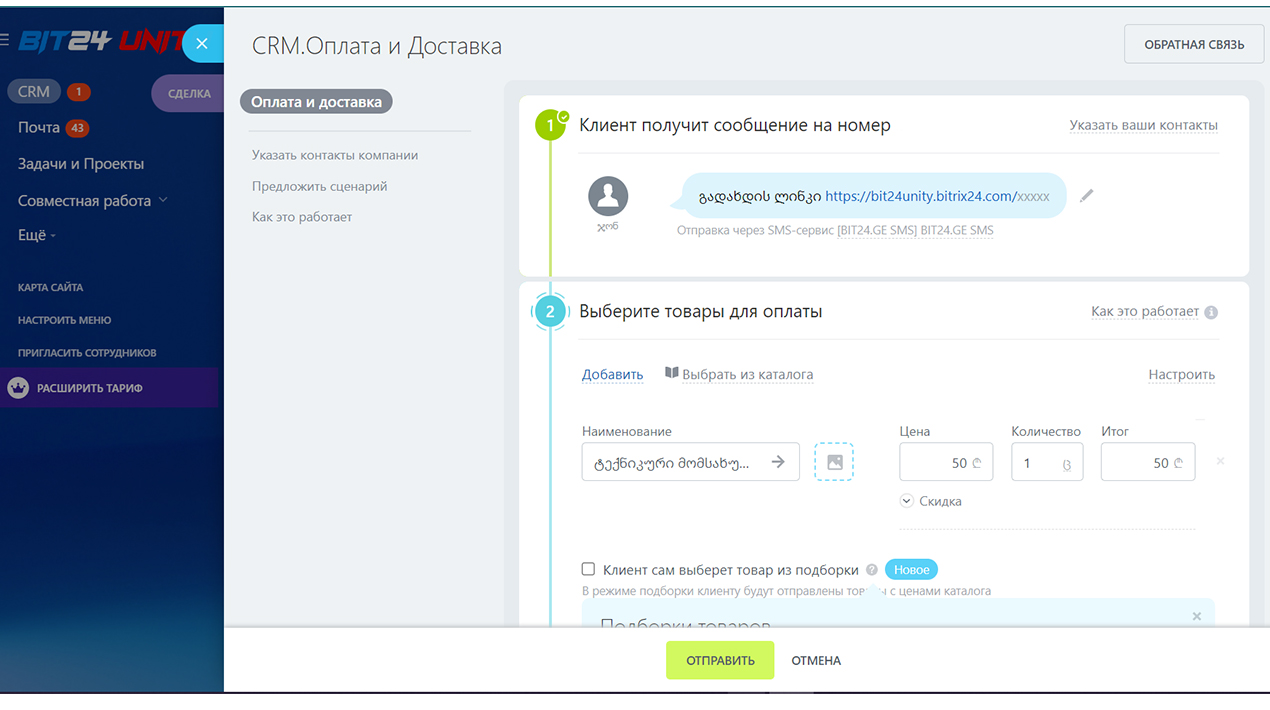
Task: Click the Цена price input field
Action: (946, 462)
